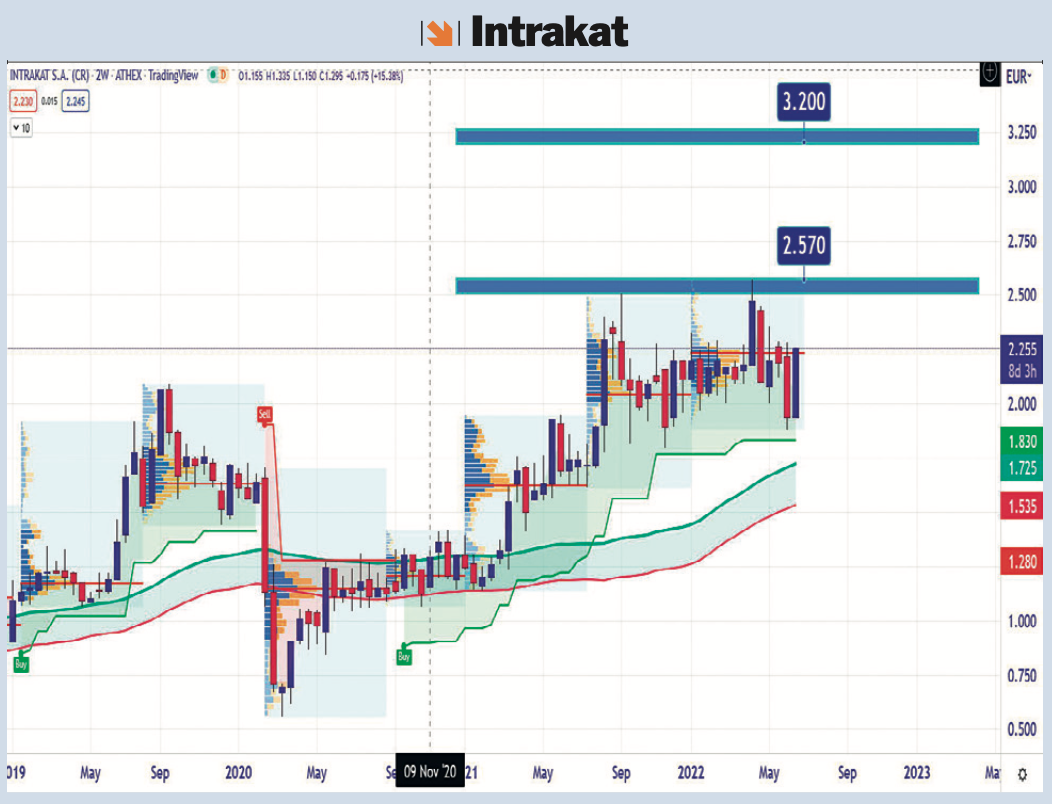Click the blue band near 2.500

717,286
